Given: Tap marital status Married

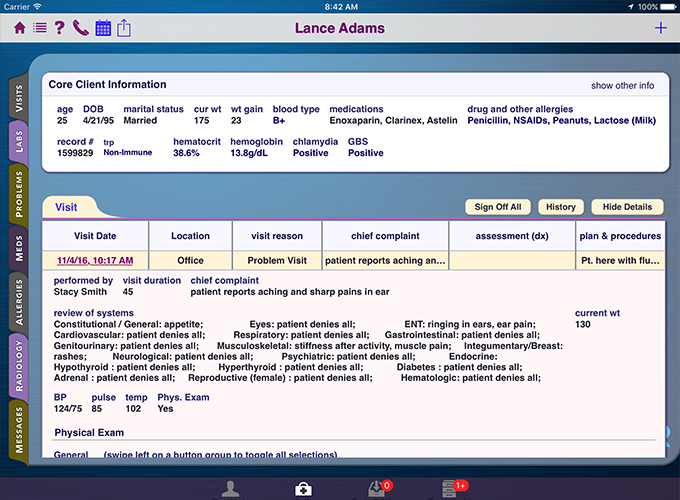Looking at the screenshot, I should click(140, 121).
